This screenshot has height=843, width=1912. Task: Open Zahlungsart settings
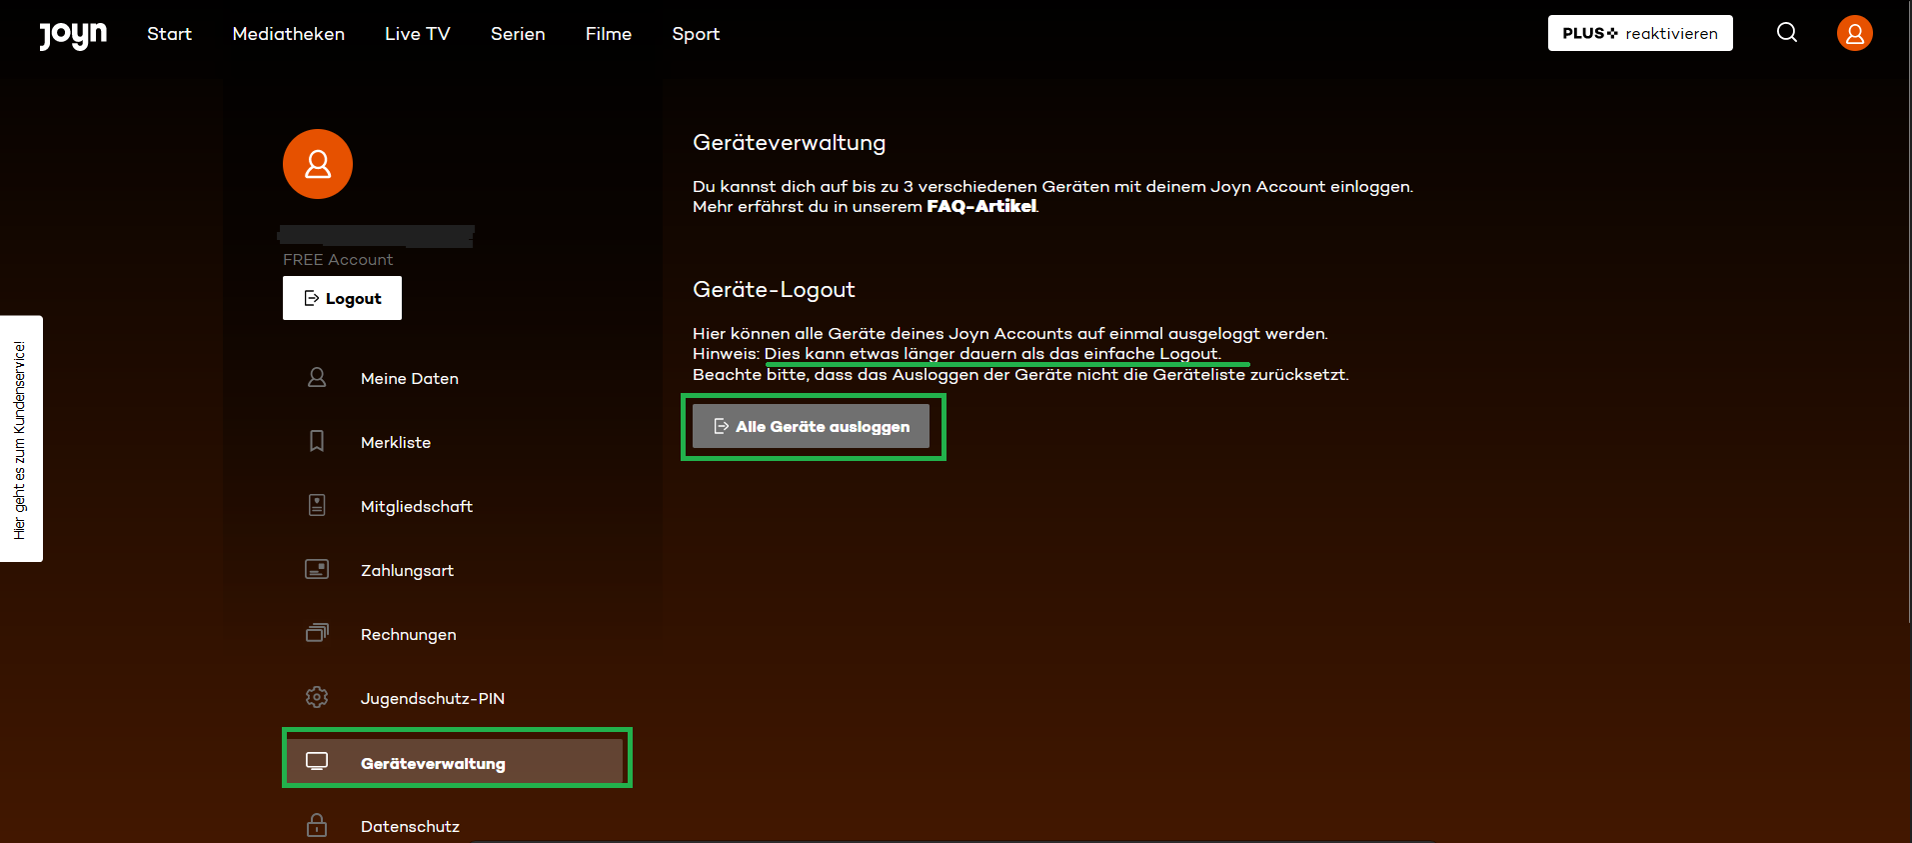pyautogui.click(x=407, y=570)
